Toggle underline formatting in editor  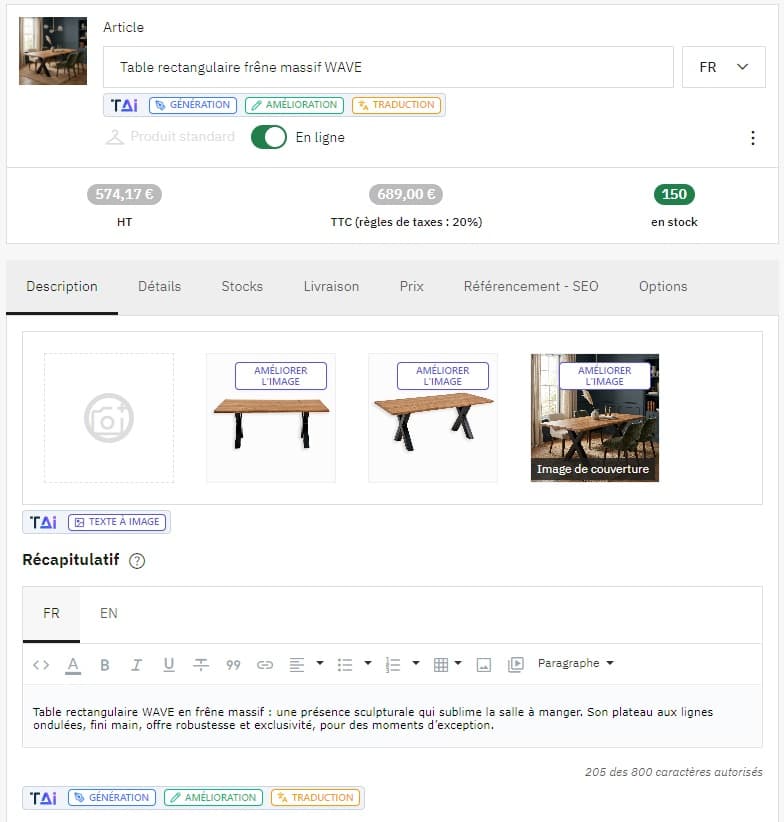pos(169,665)
